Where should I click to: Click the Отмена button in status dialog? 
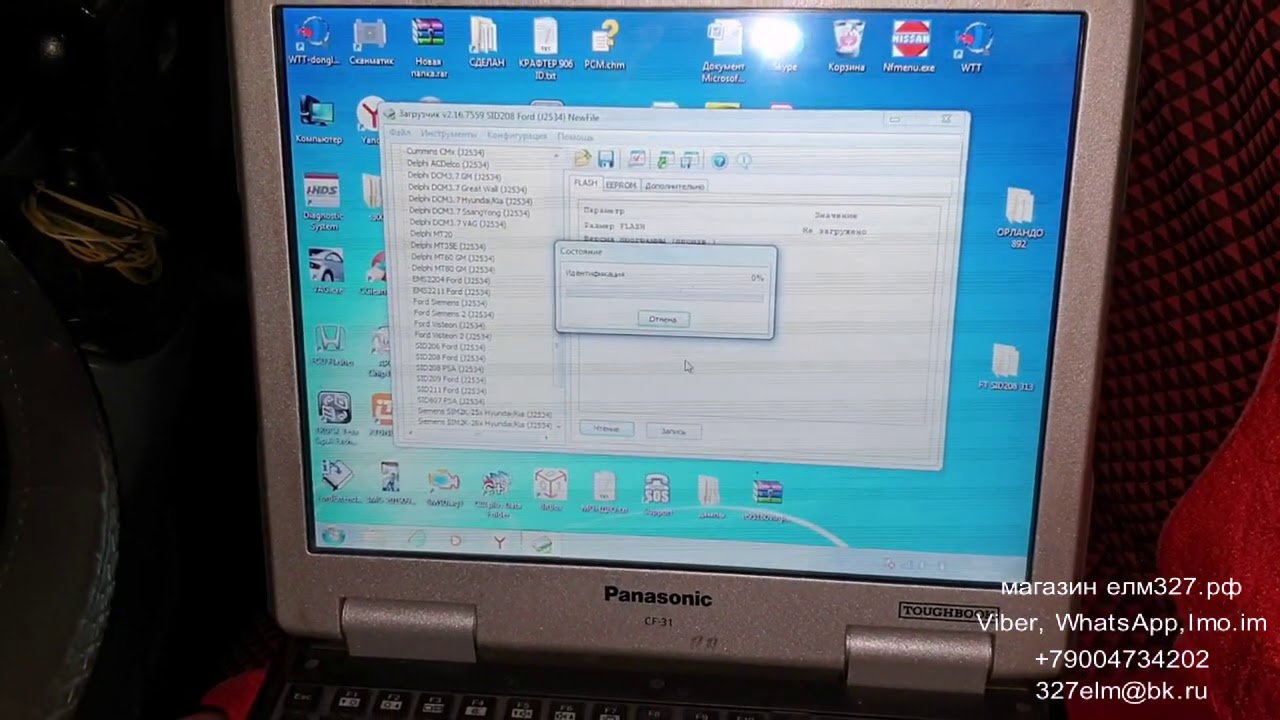pos(663,319)
